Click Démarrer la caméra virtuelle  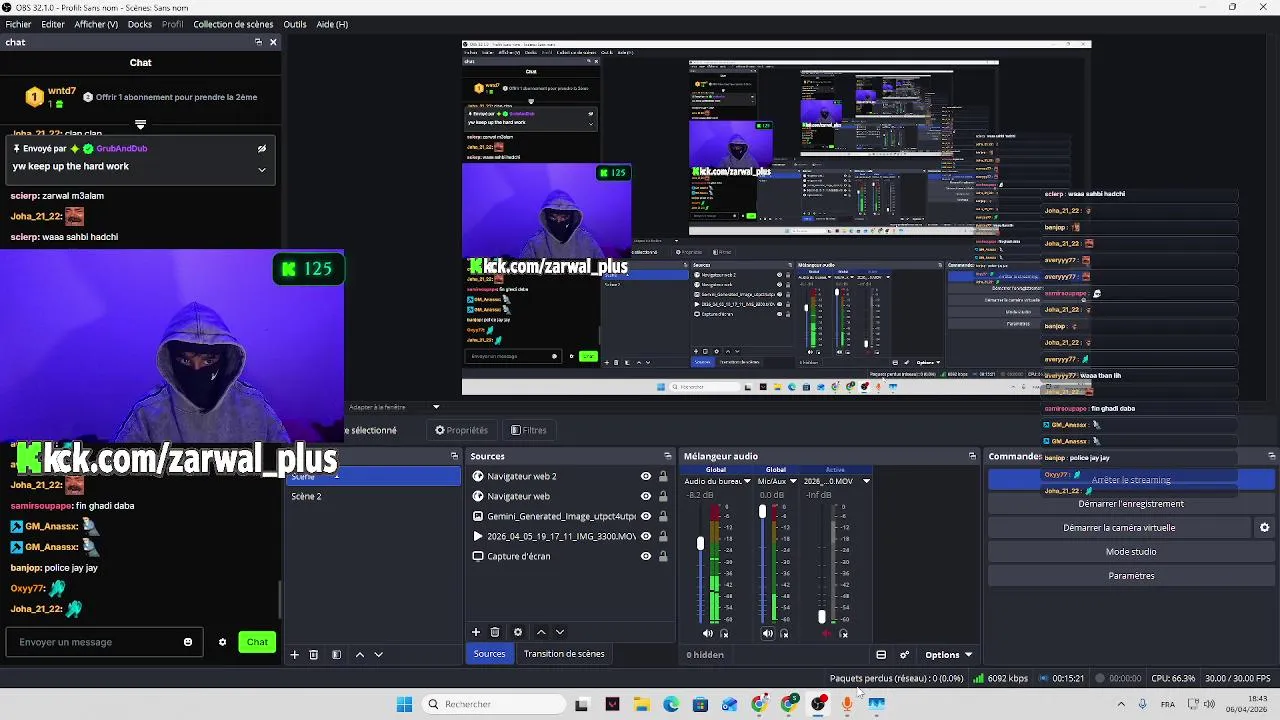[1119, 528]
